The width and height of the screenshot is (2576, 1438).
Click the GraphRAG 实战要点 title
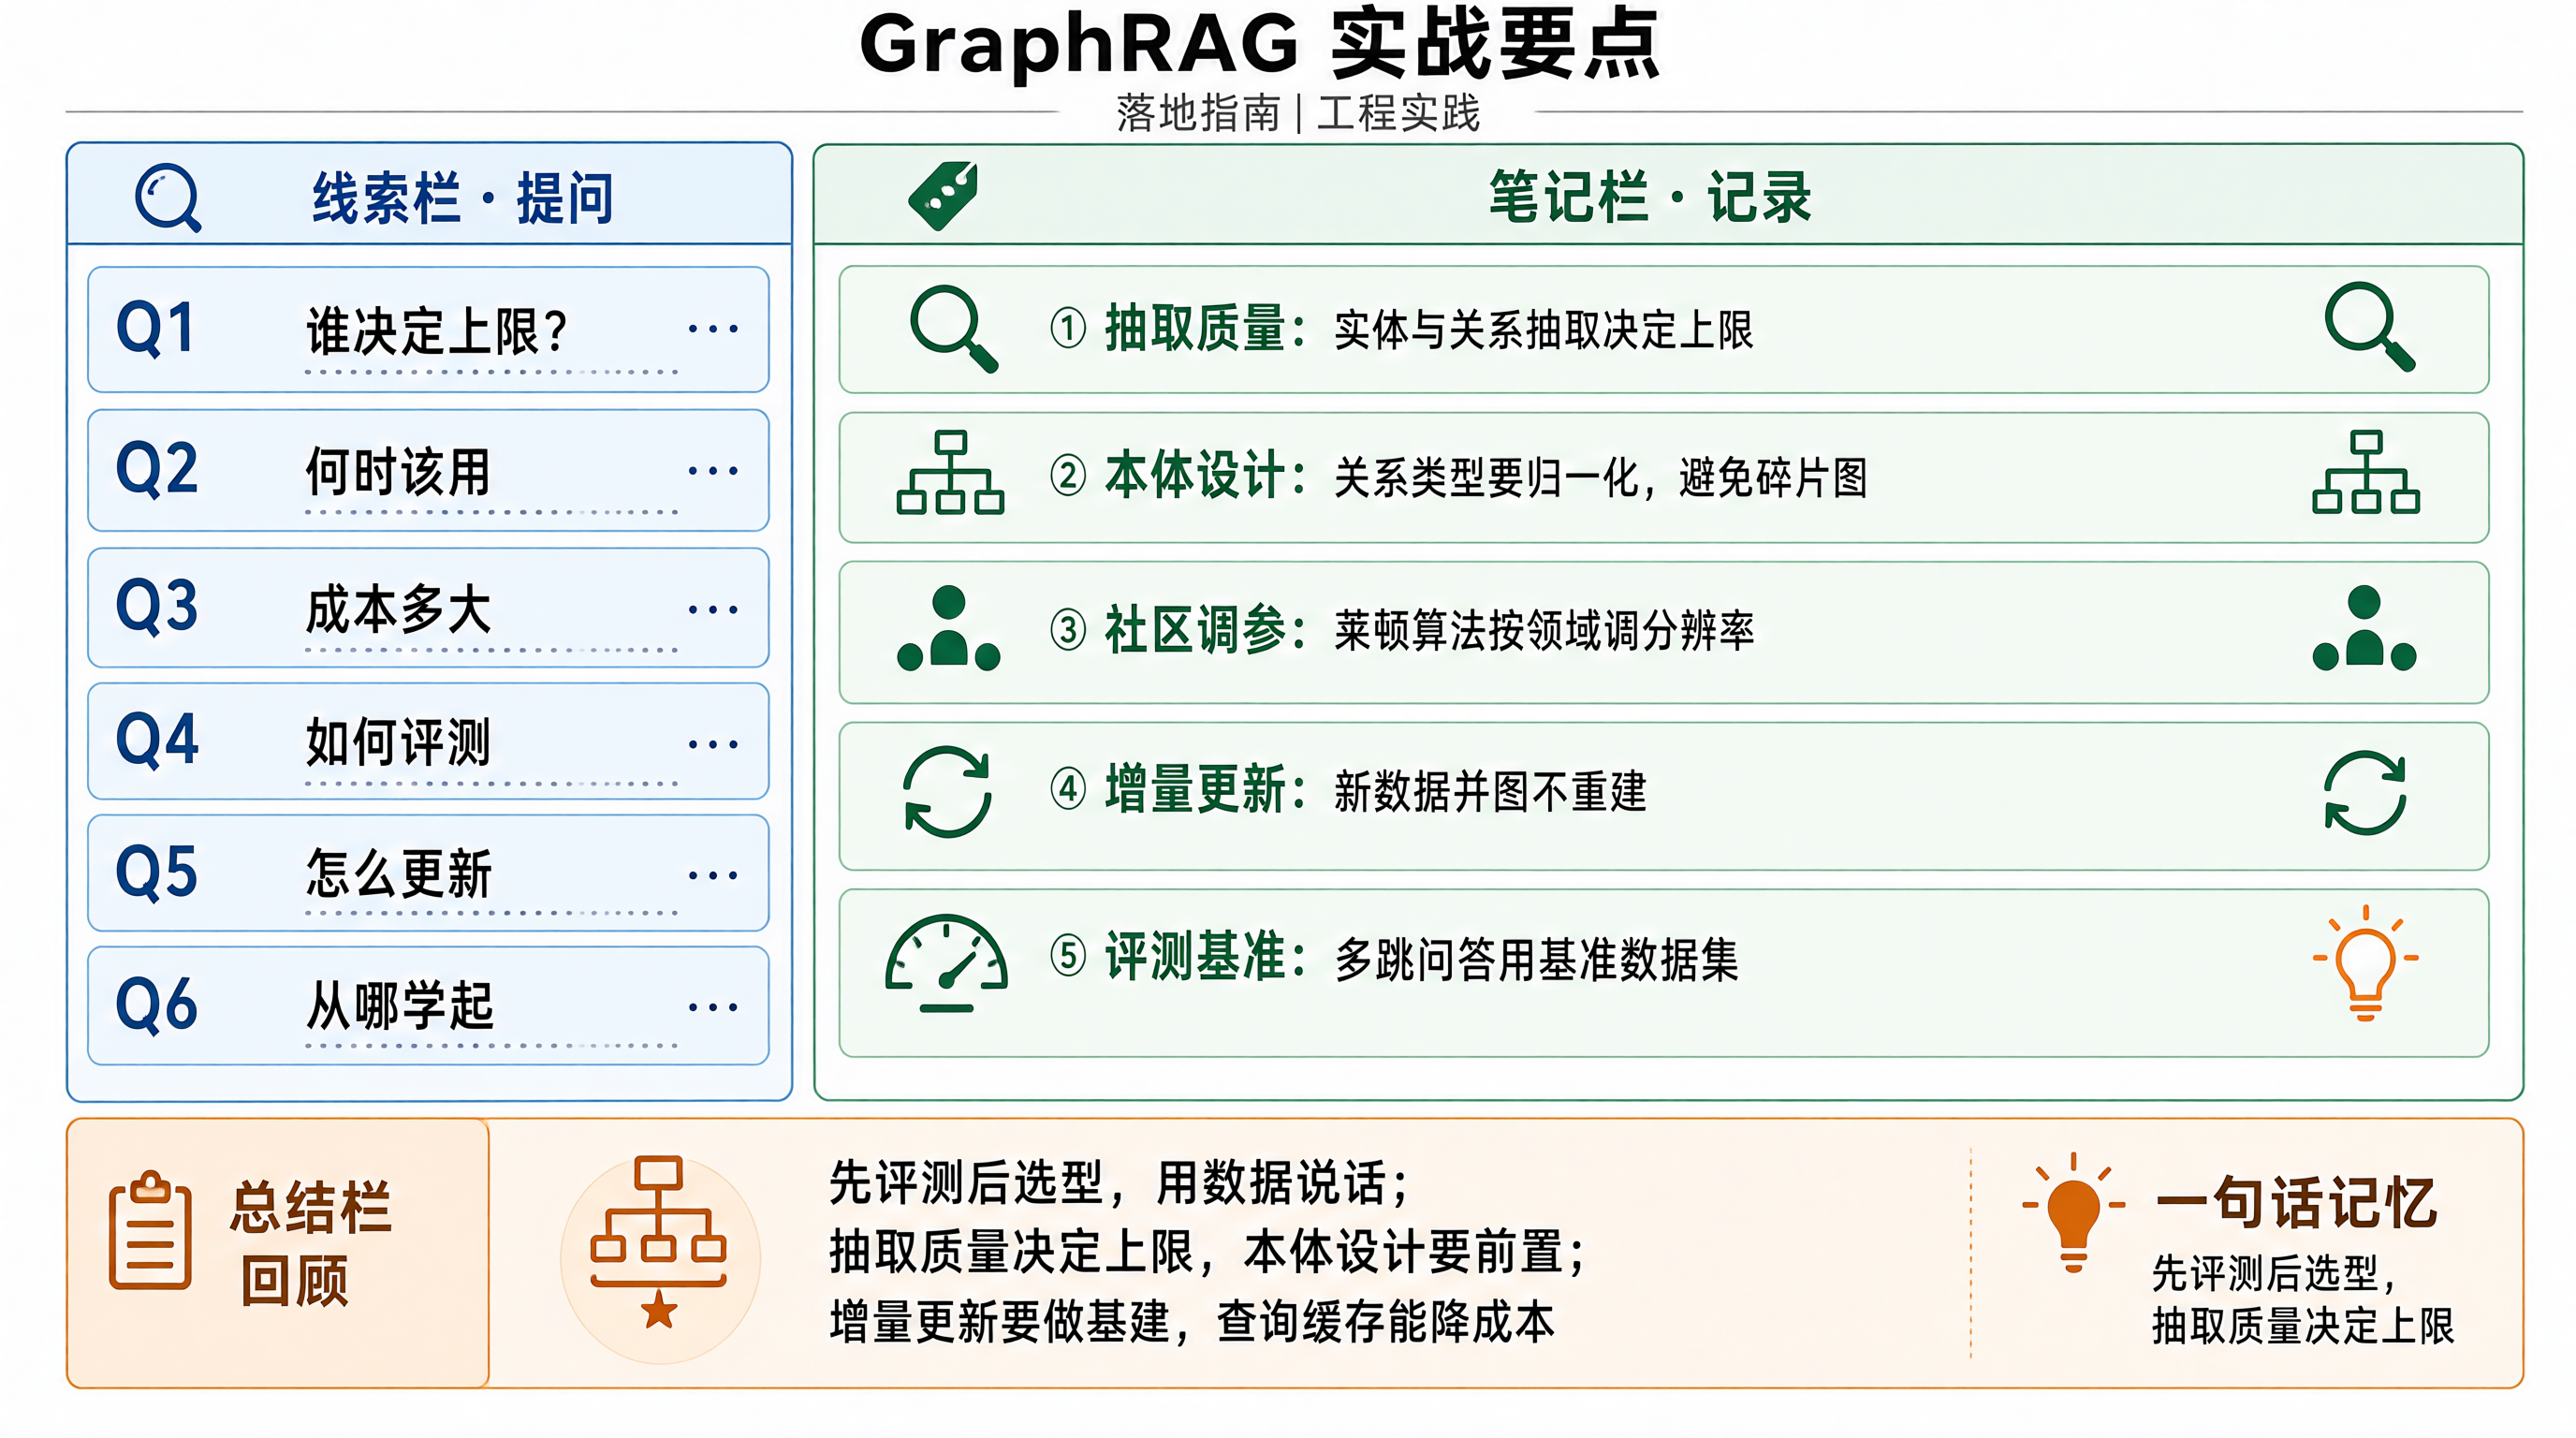(x=1260, y=44)
